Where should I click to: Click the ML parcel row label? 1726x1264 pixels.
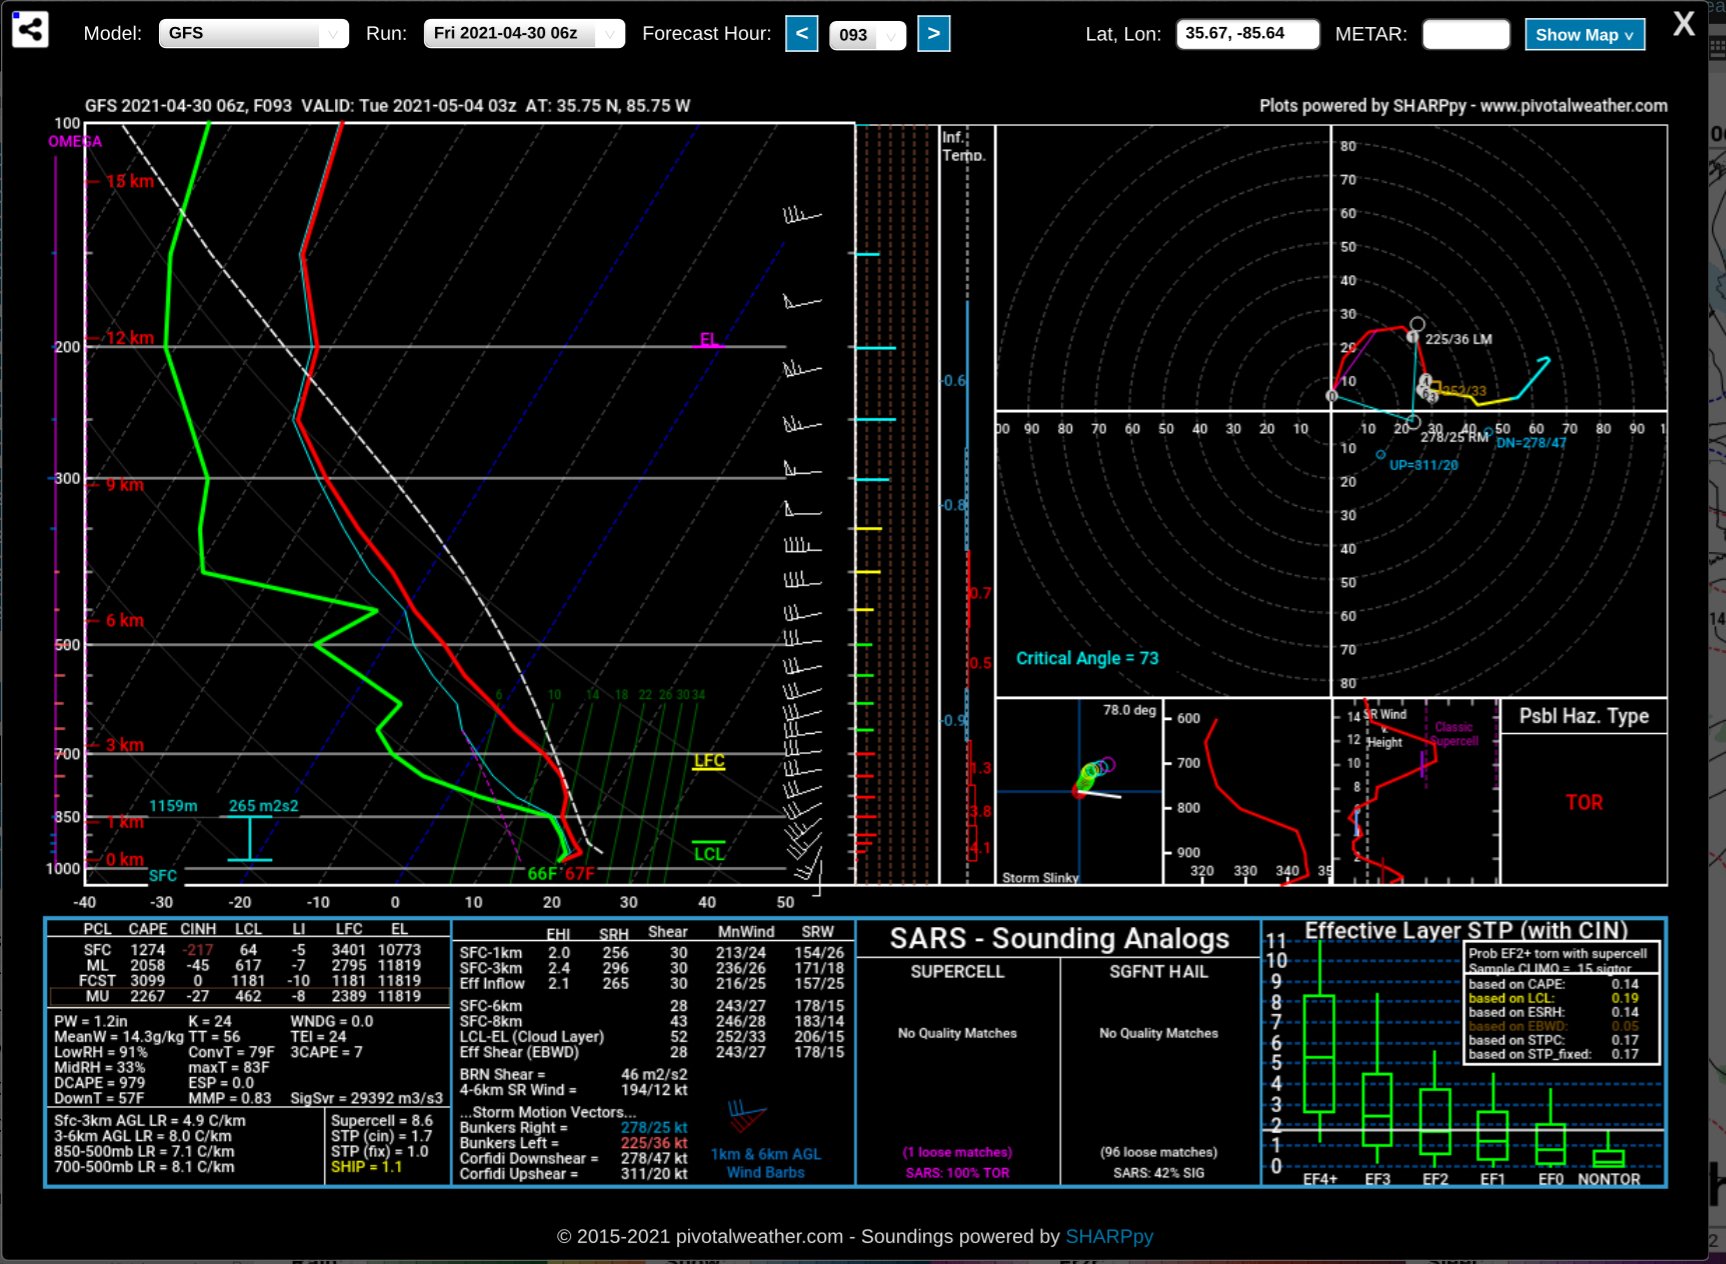tap(97, 965)
